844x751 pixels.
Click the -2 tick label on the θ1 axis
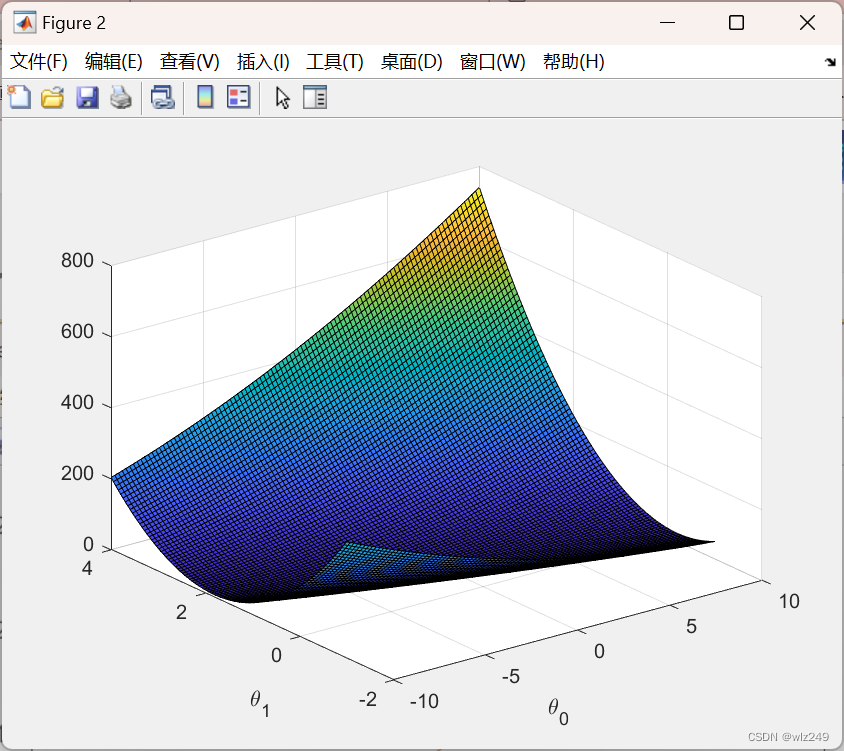coord(368,699)
